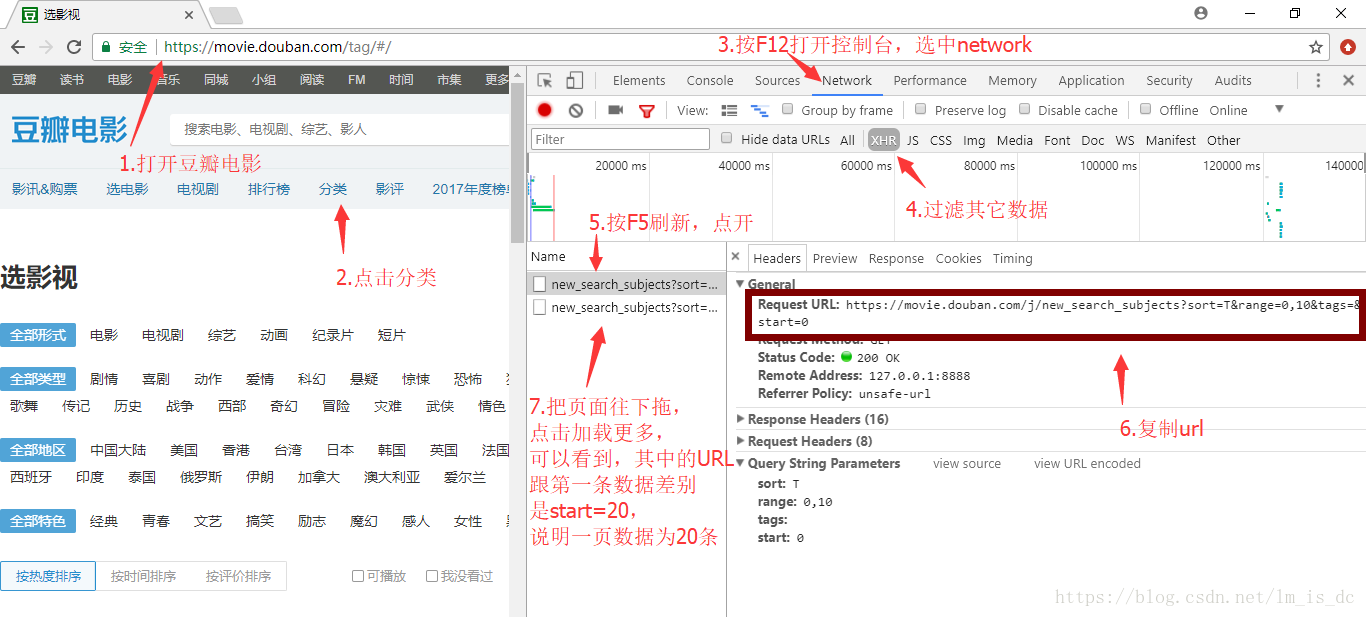Toggle the red filter funnel icon
This screenshot has width=1366, height=617.
(647, 110)
